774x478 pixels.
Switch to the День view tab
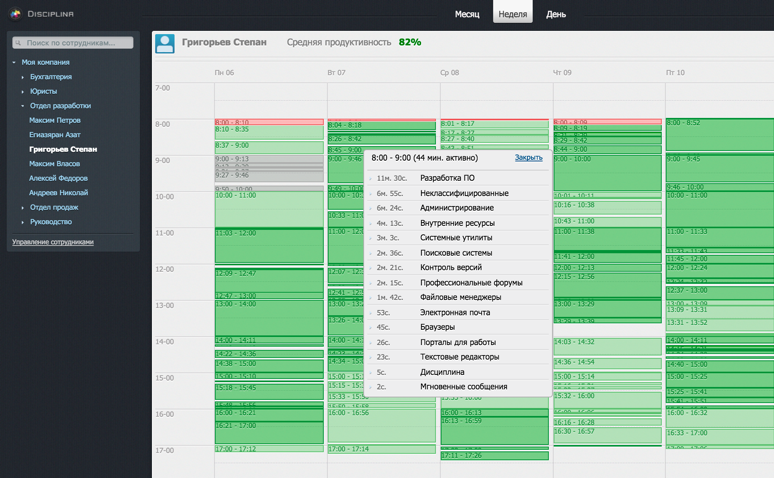pos(555,14)
